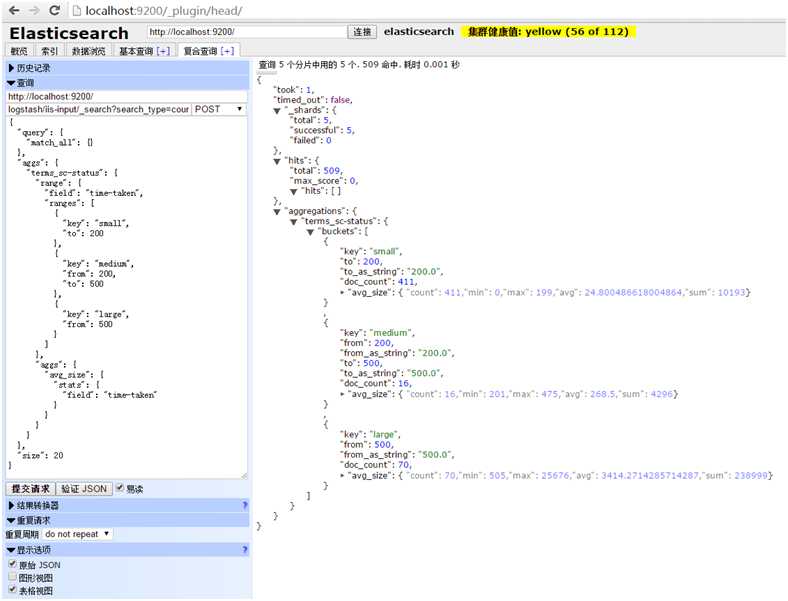Toggle the 原始 JSON display checkbox

(x=13, y=564)
